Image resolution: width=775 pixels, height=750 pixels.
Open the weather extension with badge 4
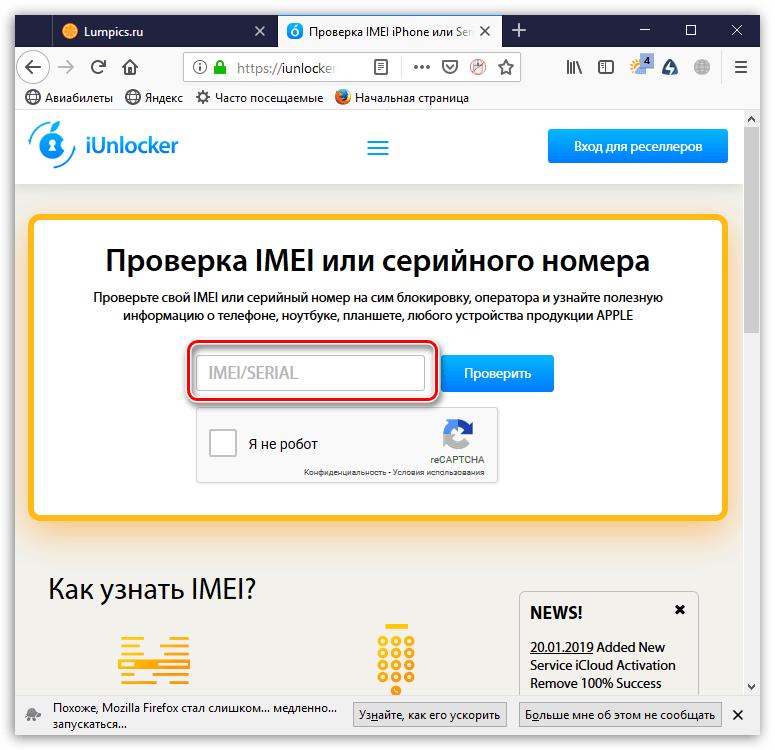point(641,64)
